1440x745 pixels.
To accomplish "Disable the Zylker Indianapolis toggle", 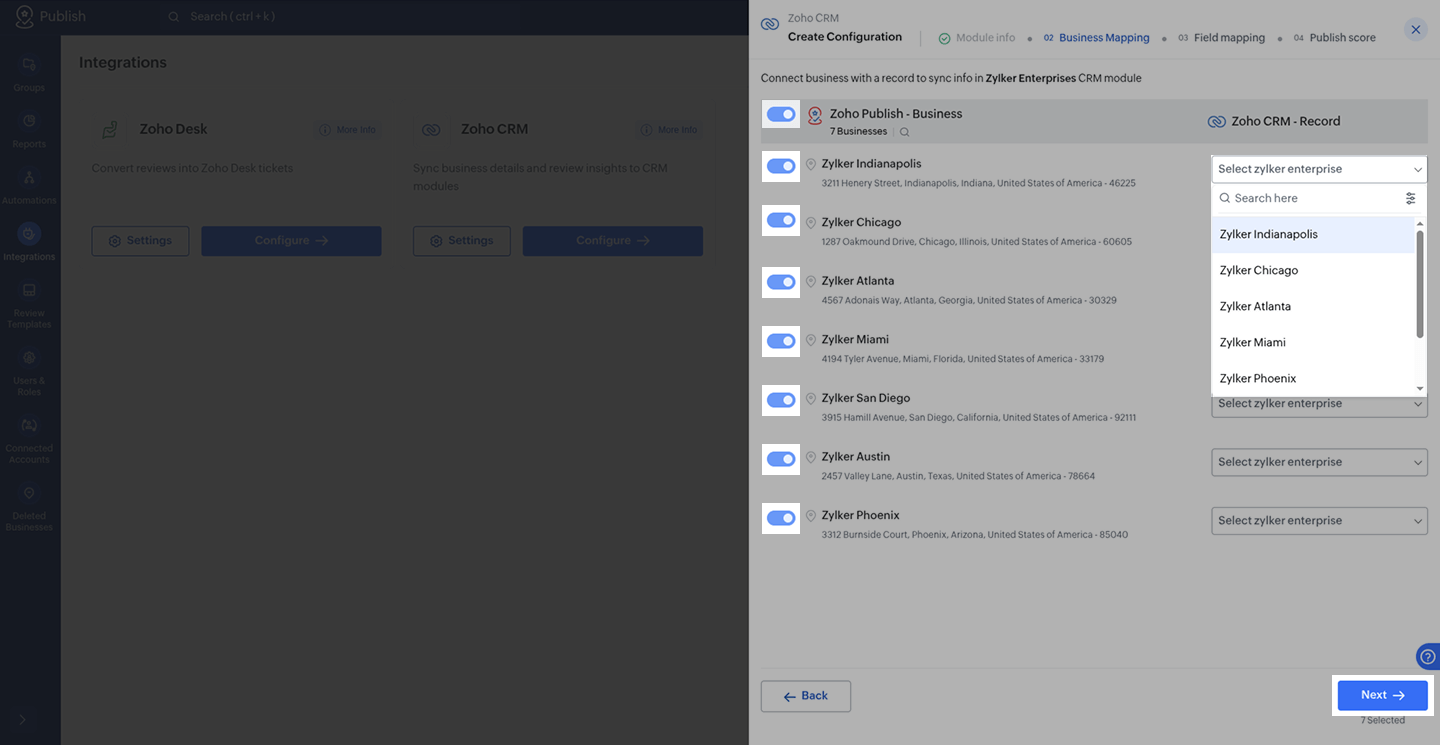I will pyautogui.click(x=781, y=166).
